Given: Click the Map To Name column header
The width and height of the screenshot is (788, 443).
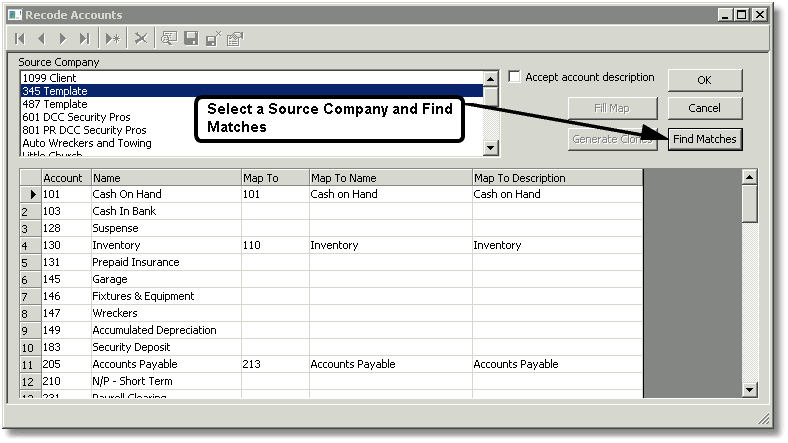Looking at the screenshot, I should (x=391, y=178).
